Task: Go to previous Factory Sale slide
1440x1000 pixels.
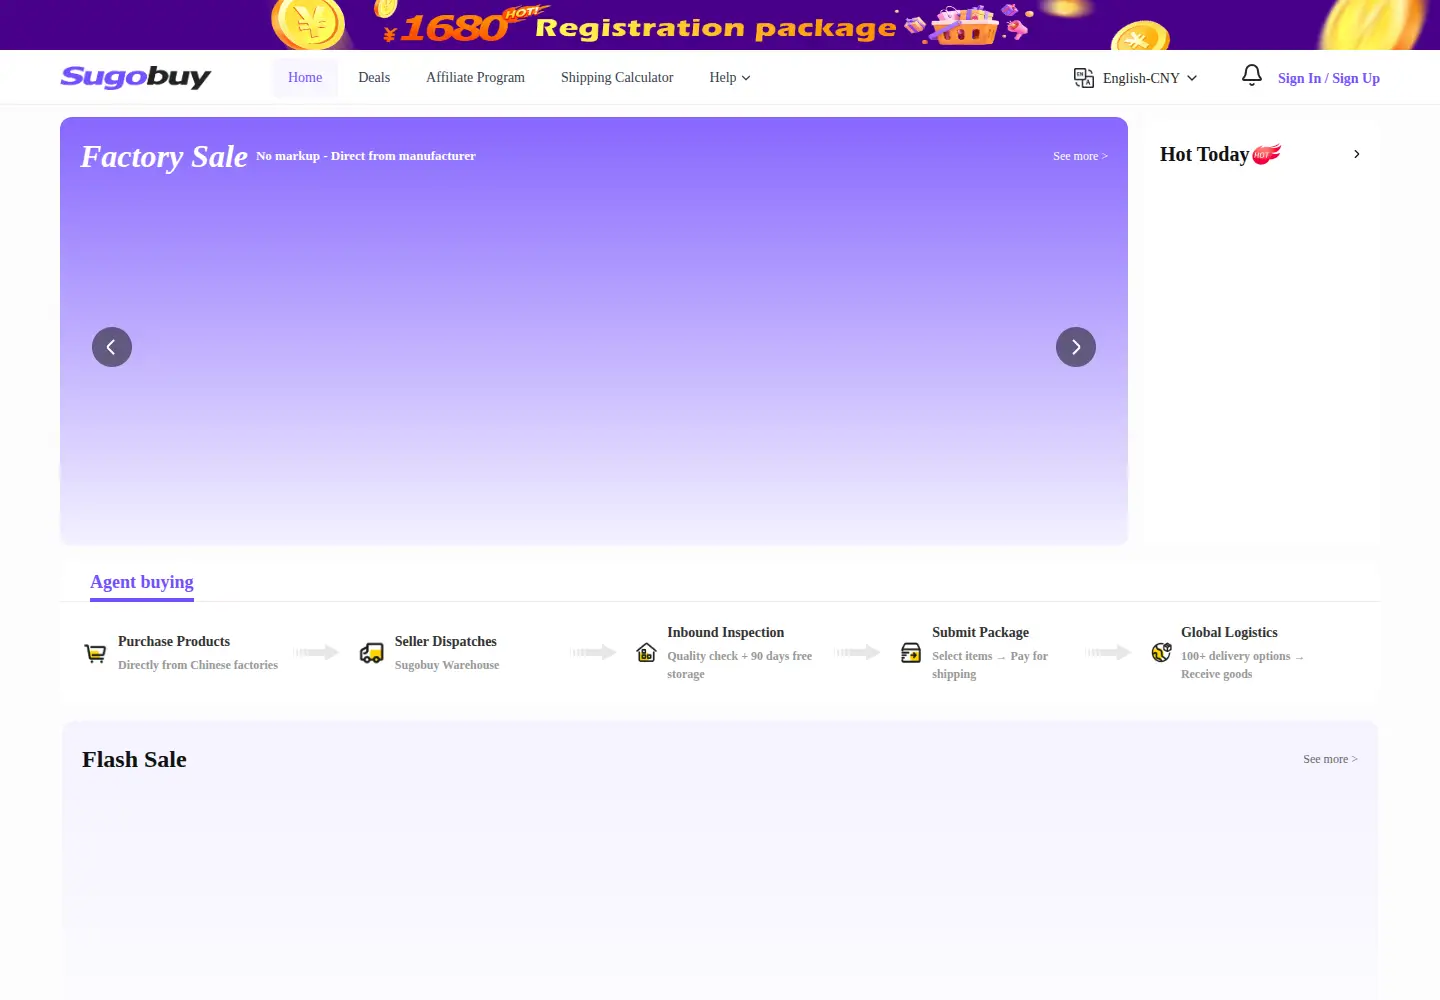Action: click(112, 347)
